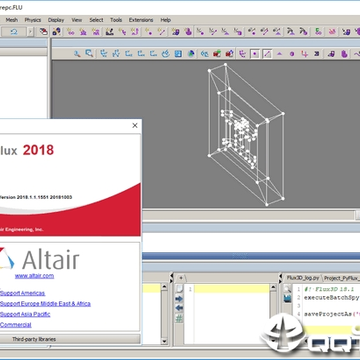
Task: Toggle volume display purple dot button
Action: click(292, 54)
